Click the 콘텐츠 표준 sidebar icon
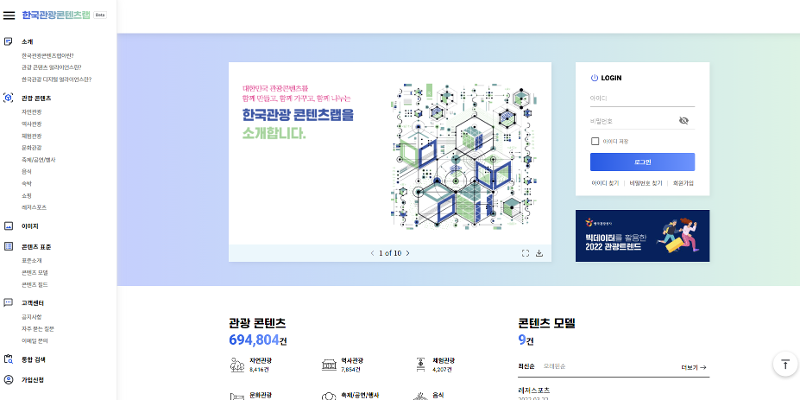This screenshot has height=400, width=800. click(x=8, y=246)
